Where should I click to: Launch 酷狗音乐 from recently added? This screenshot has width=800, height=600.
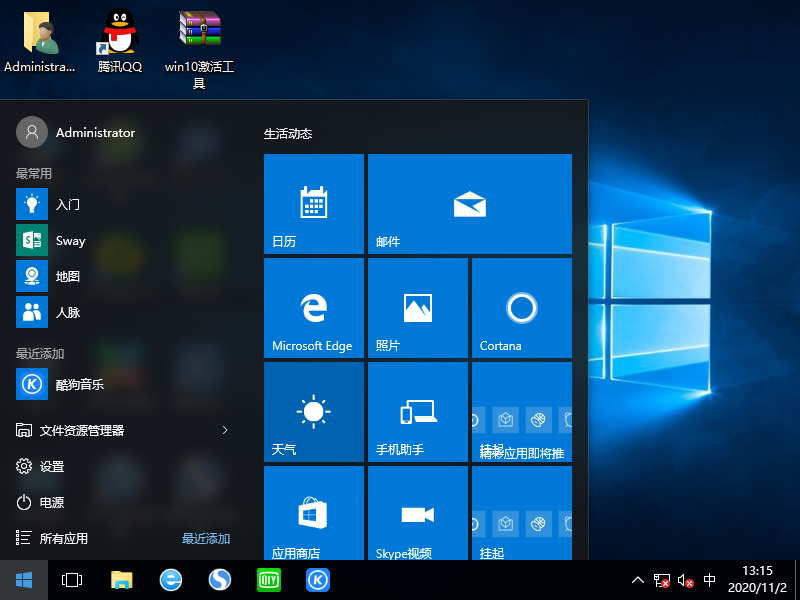[79, 383]
